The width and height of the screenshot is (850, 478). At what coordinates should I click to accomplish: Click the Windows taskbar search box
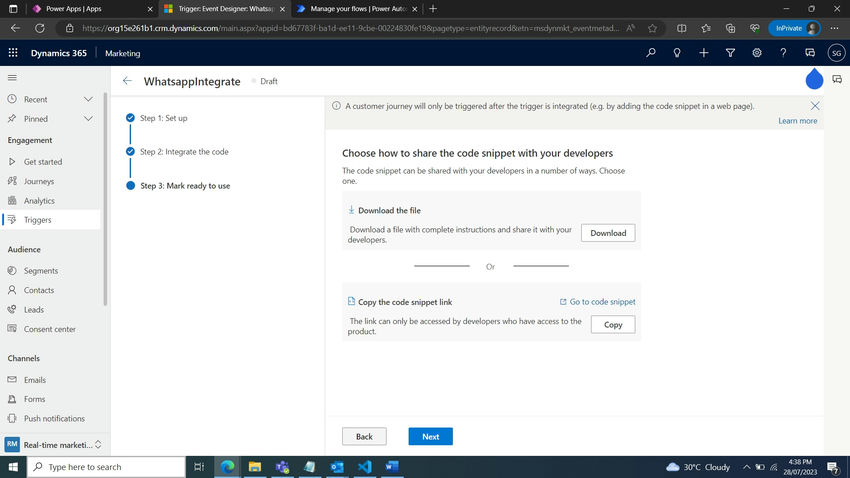click(107, 467)
